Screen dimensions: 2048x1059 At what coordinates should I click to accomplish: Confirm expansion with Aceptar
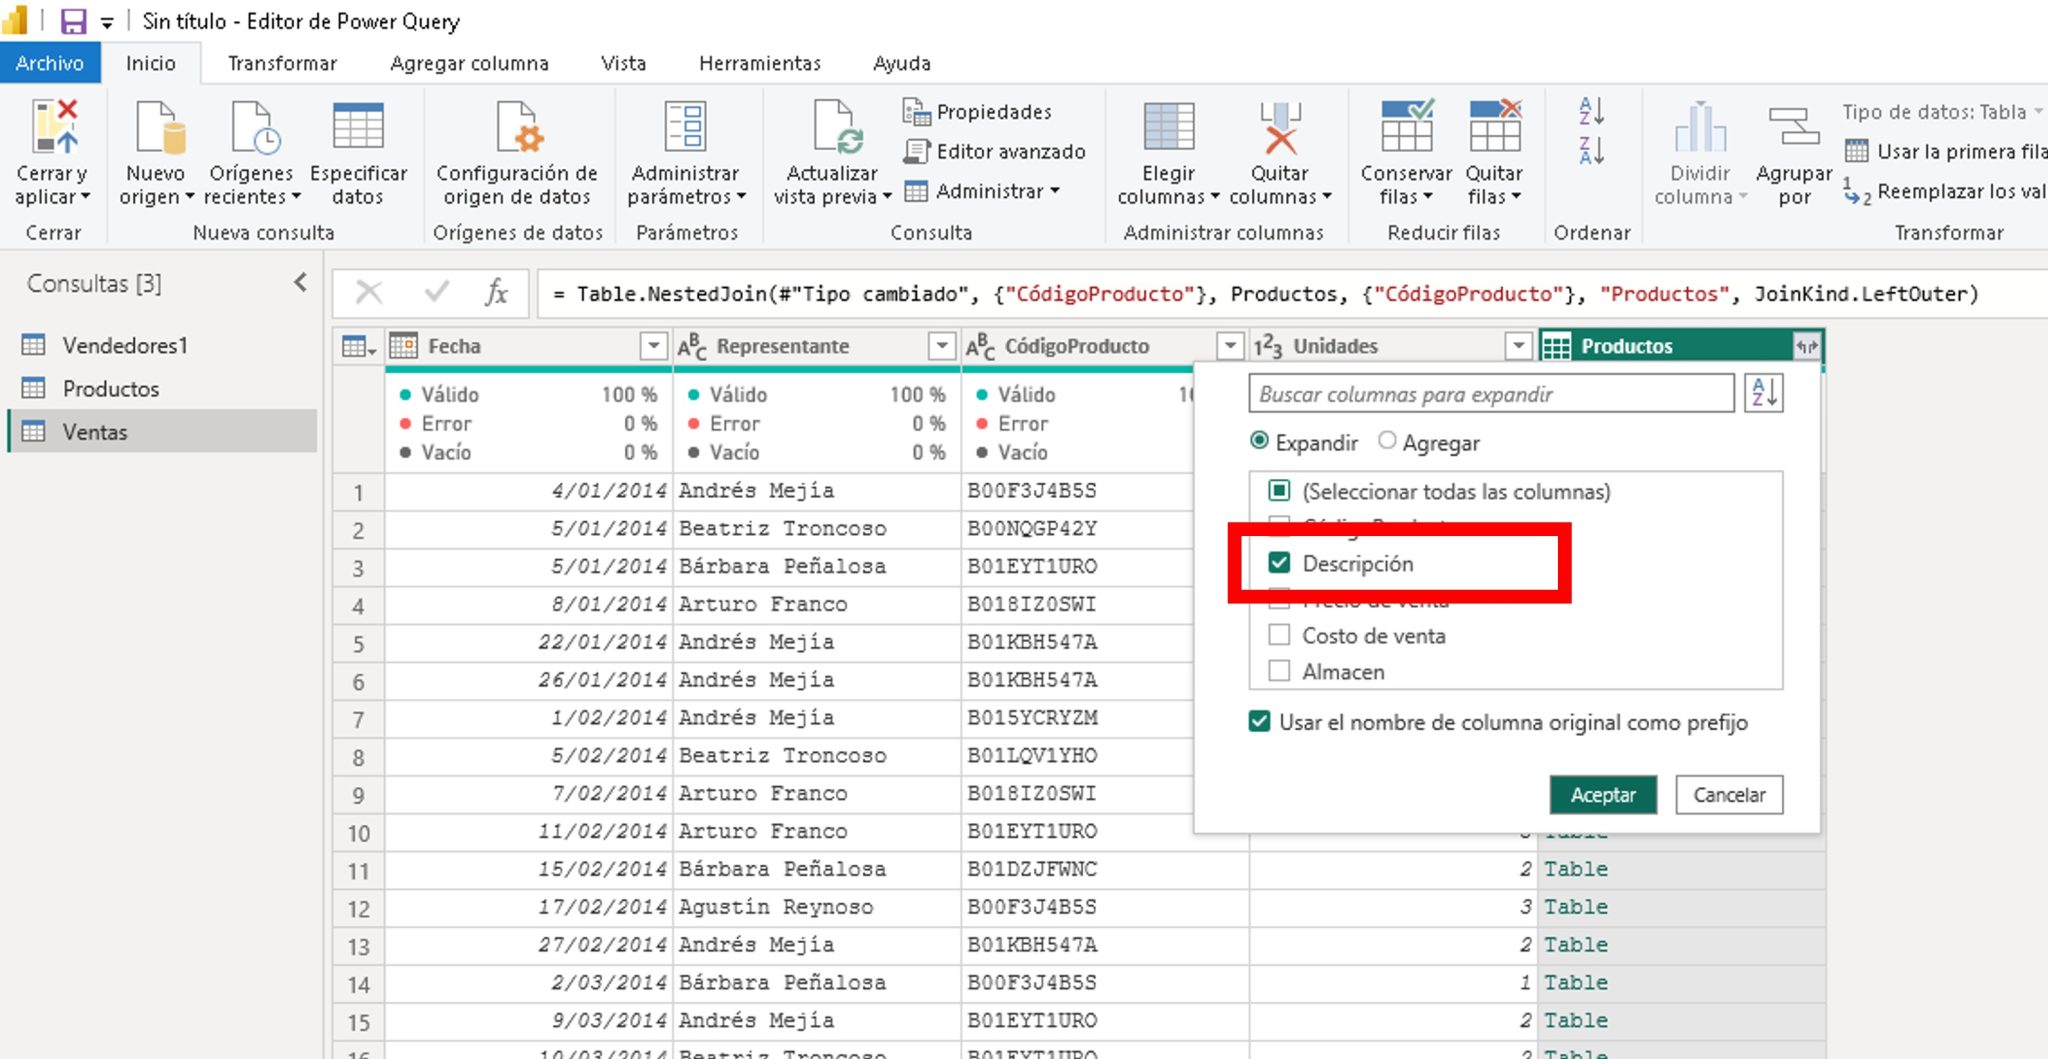1602,795
